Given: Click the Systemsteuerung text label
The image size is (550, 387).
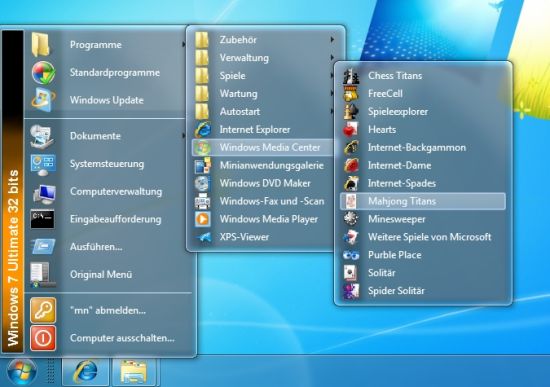Looking at the screenshot, I should [x=107, y=164].
